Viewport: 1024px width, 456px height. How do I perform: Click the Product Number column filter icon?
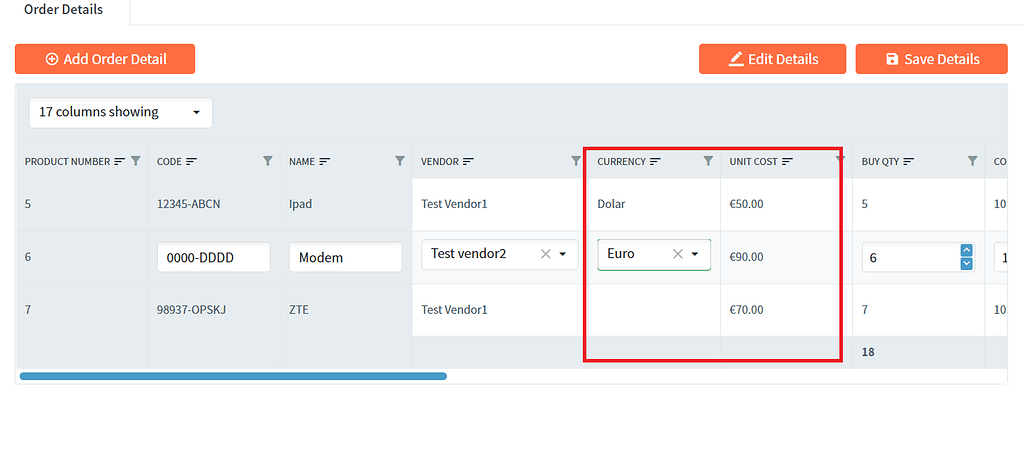click(x=135, y=161)
